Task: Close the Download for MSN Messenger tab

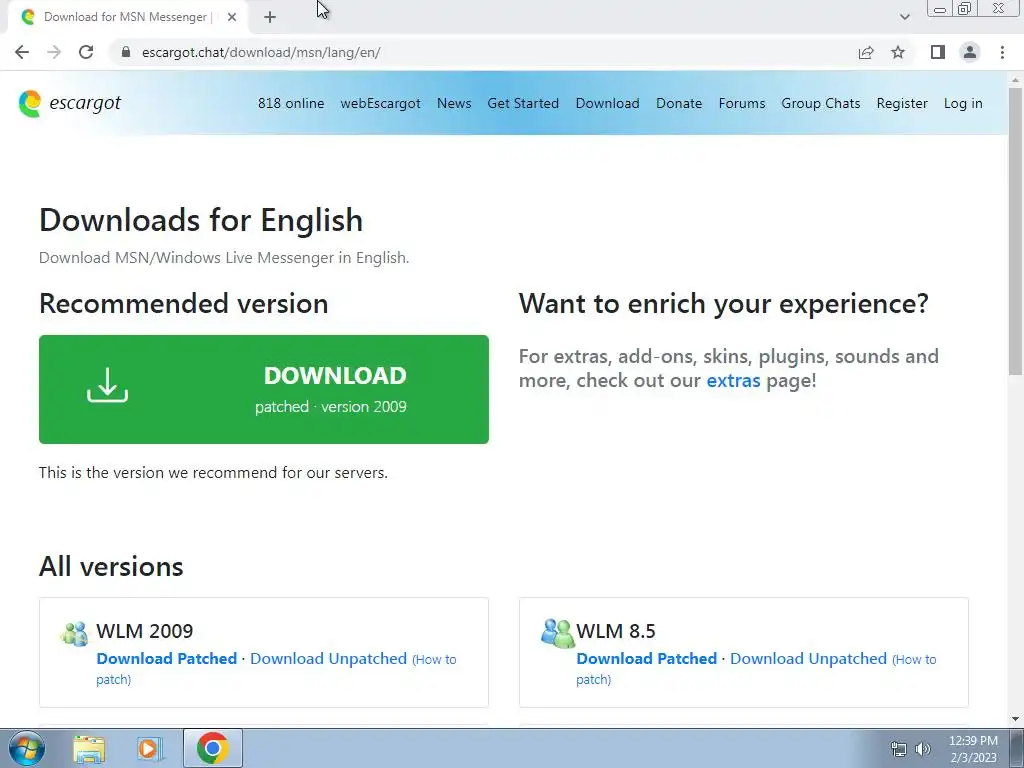Action: [x=232, y=17]
